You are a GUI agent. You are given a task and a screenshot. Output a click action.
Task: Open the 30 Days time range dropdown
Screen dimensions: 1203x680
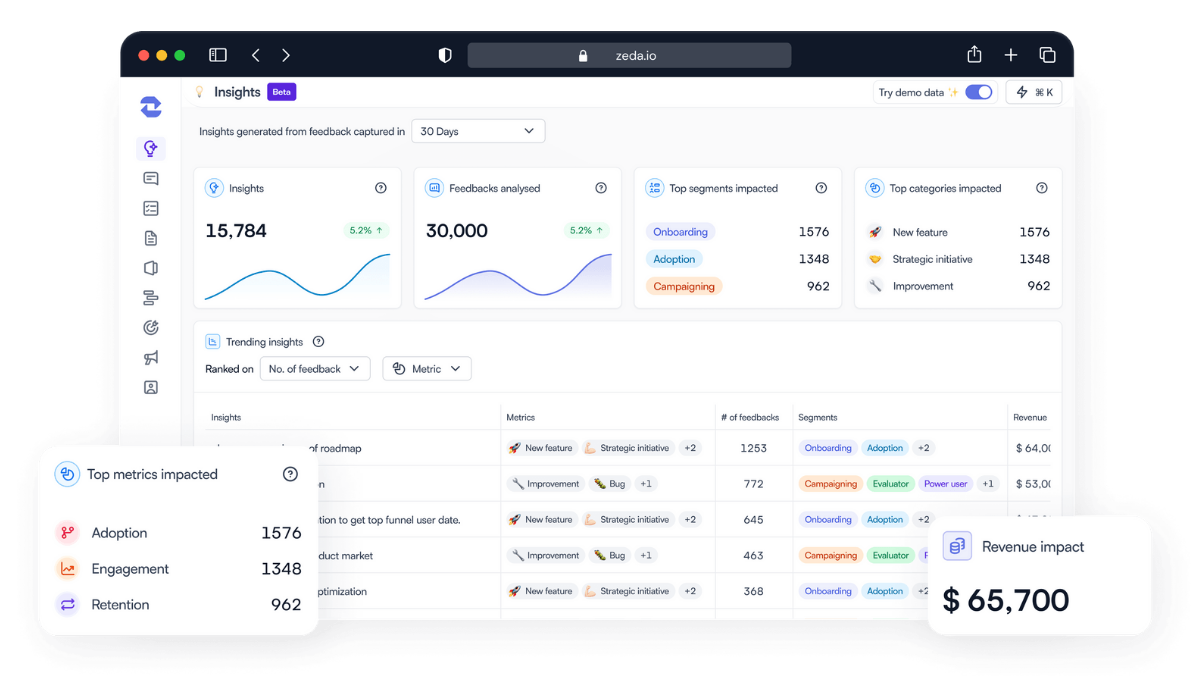coord(477,130)
